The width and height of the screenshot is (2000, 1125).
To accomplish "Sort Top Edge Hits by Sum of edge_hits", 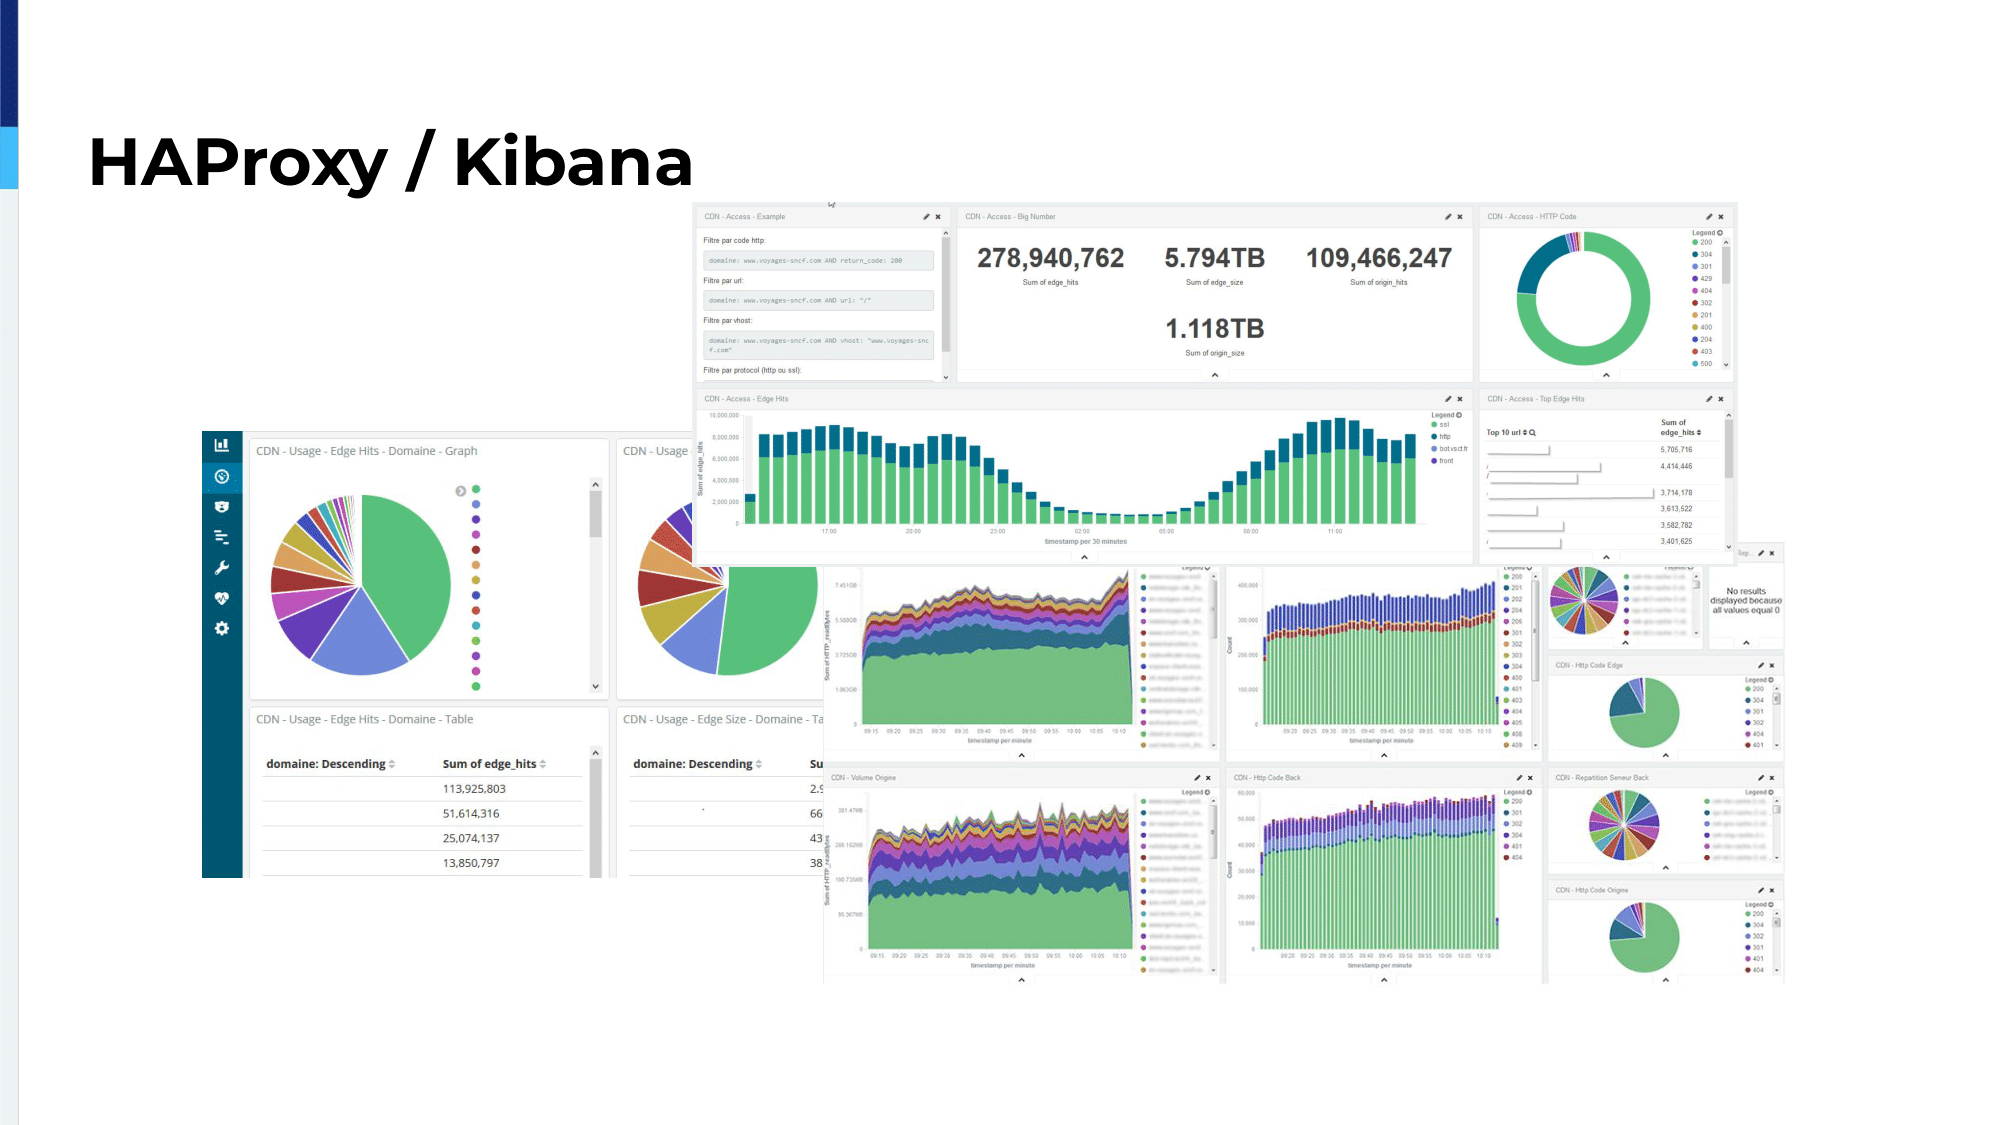I will coord(1680,428).
